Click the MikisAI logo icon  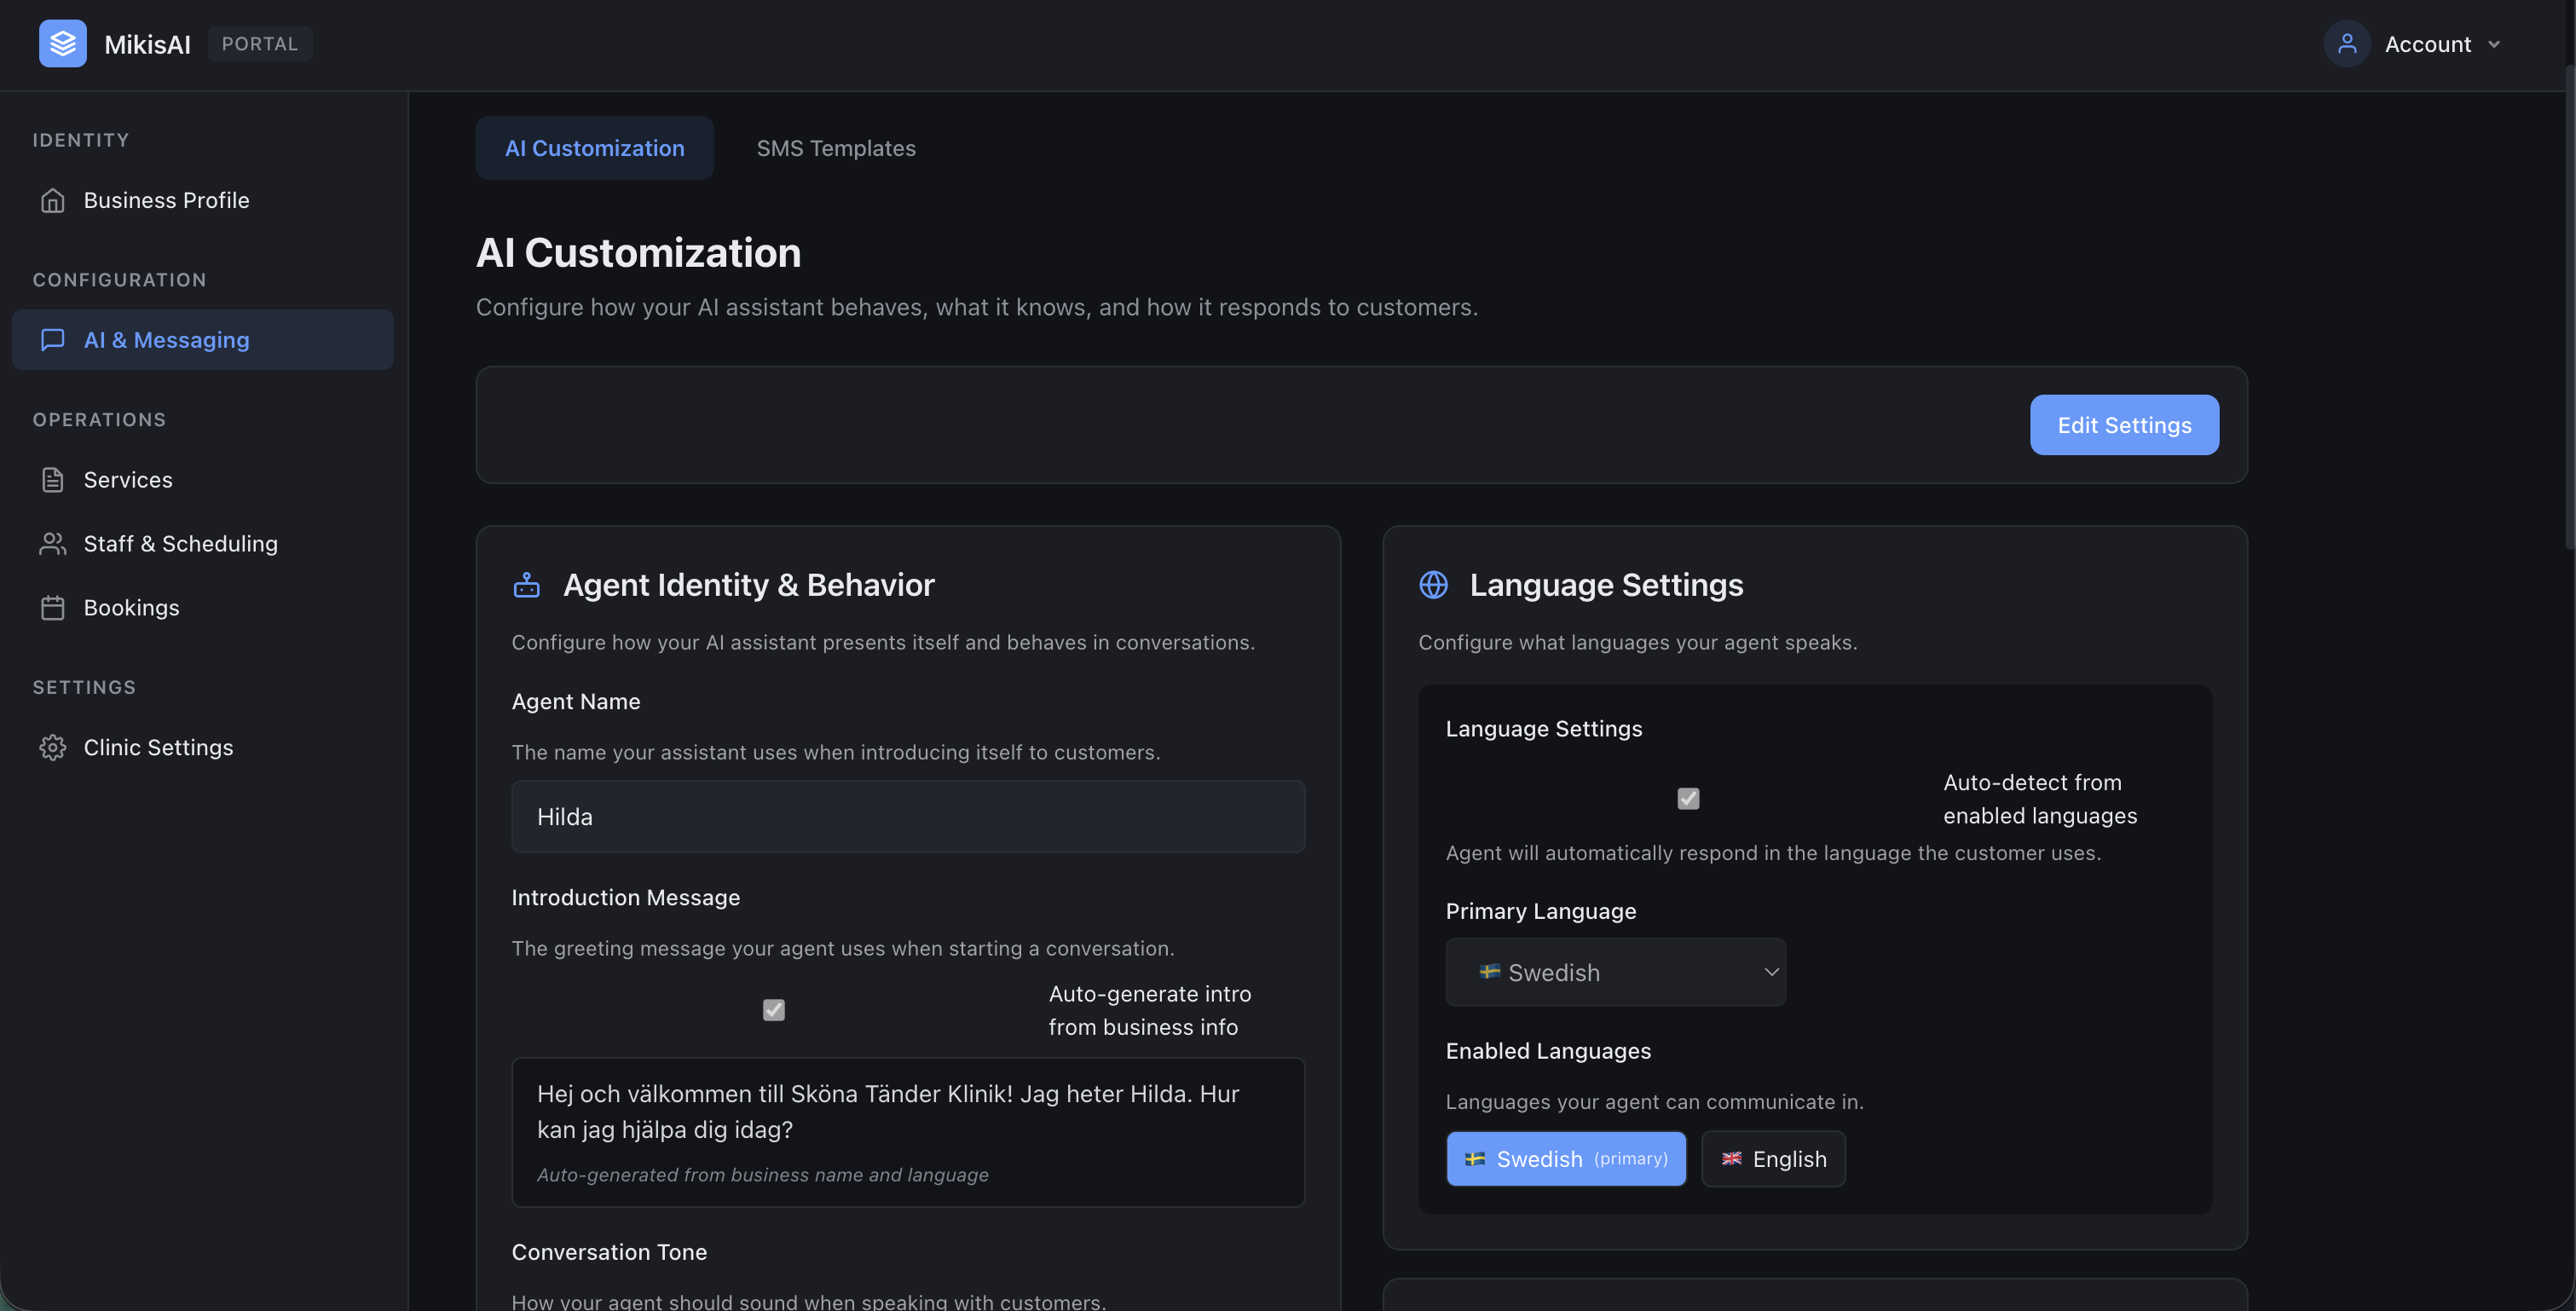coord(62,44)
